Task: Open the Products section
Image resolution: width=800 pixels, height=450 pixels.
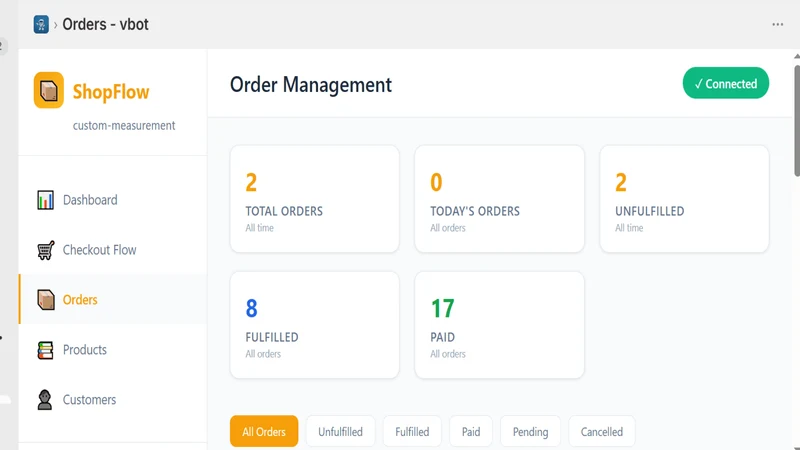Action: (113, 350)
